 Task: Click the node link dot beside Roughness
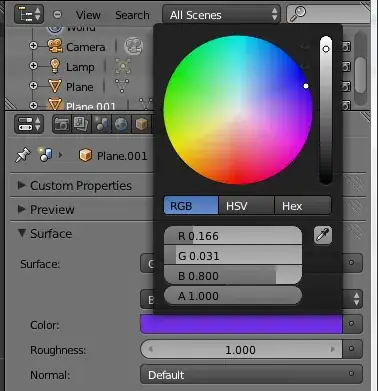(x=351, y=348)
